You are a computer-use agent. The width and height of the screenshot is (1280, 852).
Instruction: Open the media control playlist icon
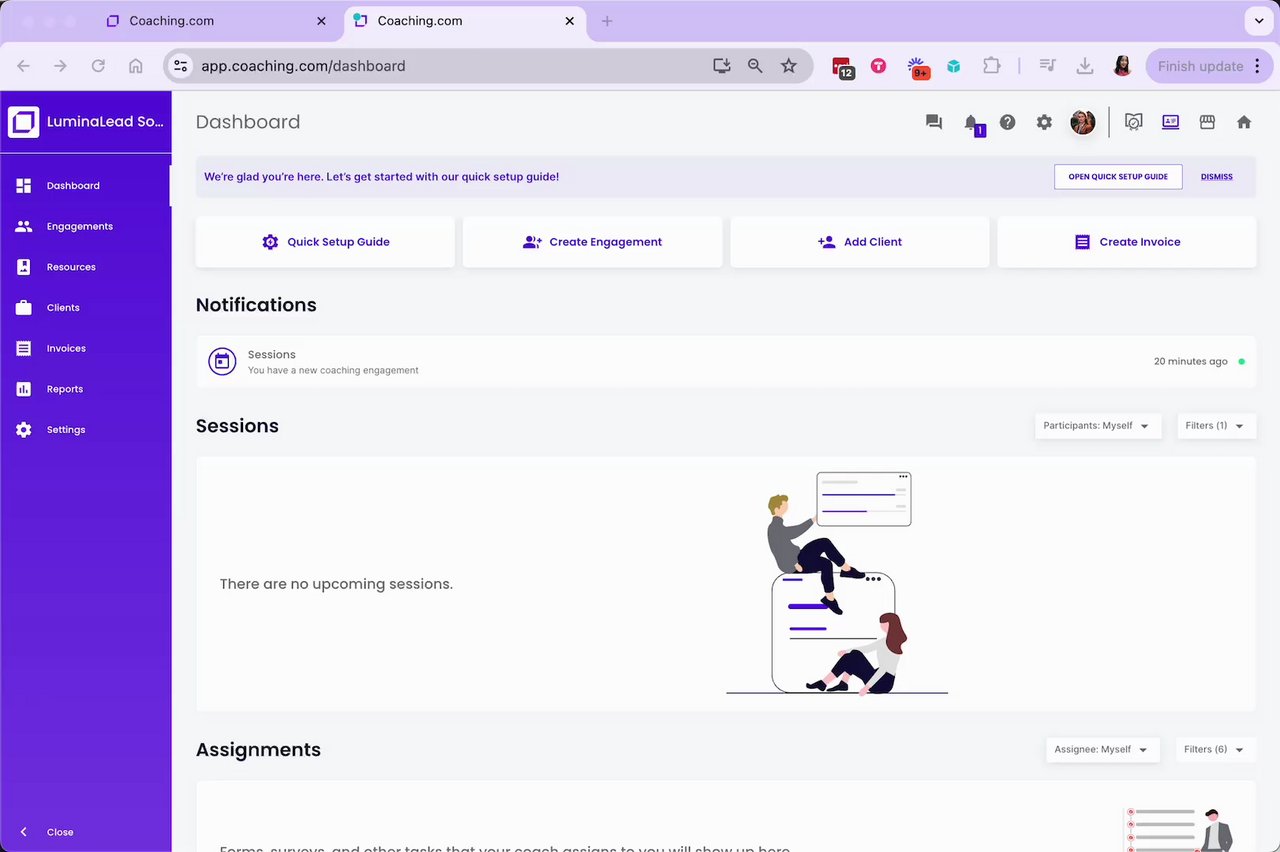(x=1047, y=66)
